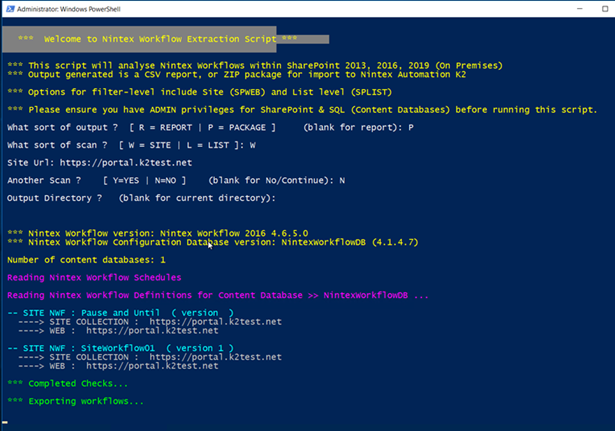Minimize the PowerShell window

pyautogui.click(x=580, y=9)
